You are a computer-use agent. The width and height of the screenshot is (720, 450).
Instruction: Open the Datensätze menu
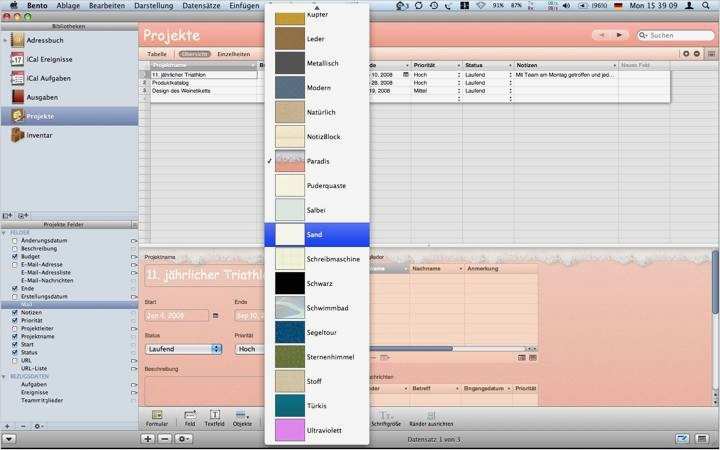201,6
